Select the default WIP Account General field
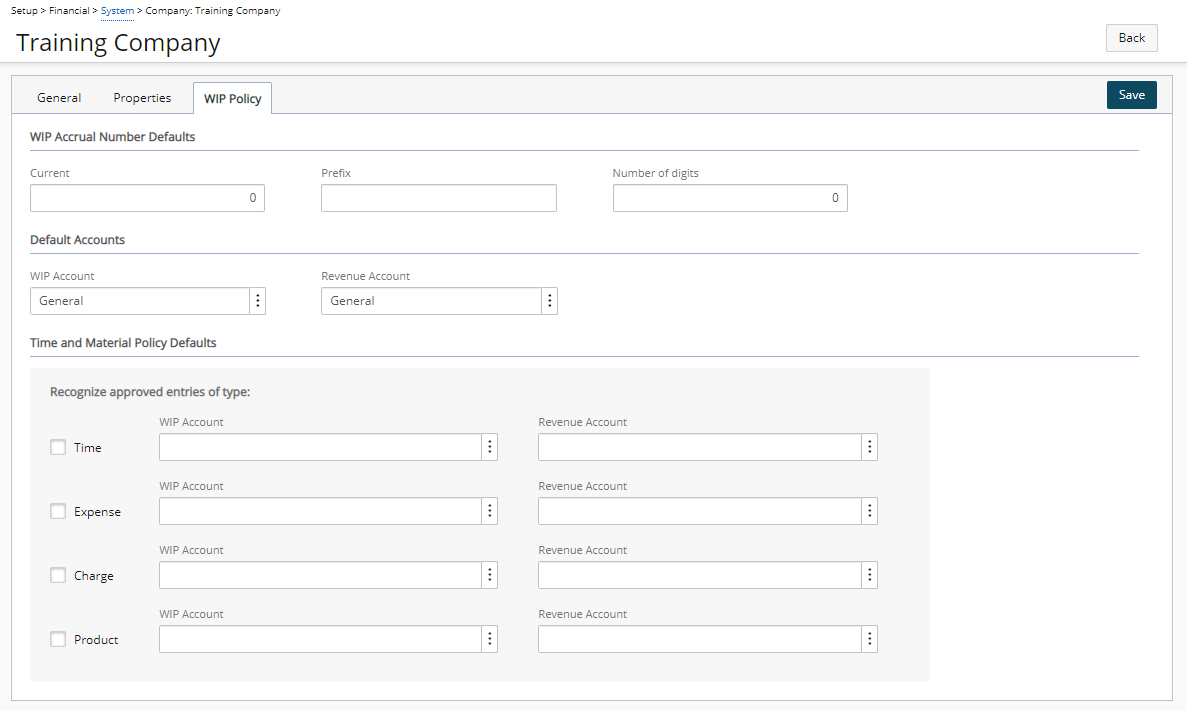1187x711 pixels. [140, 301]
